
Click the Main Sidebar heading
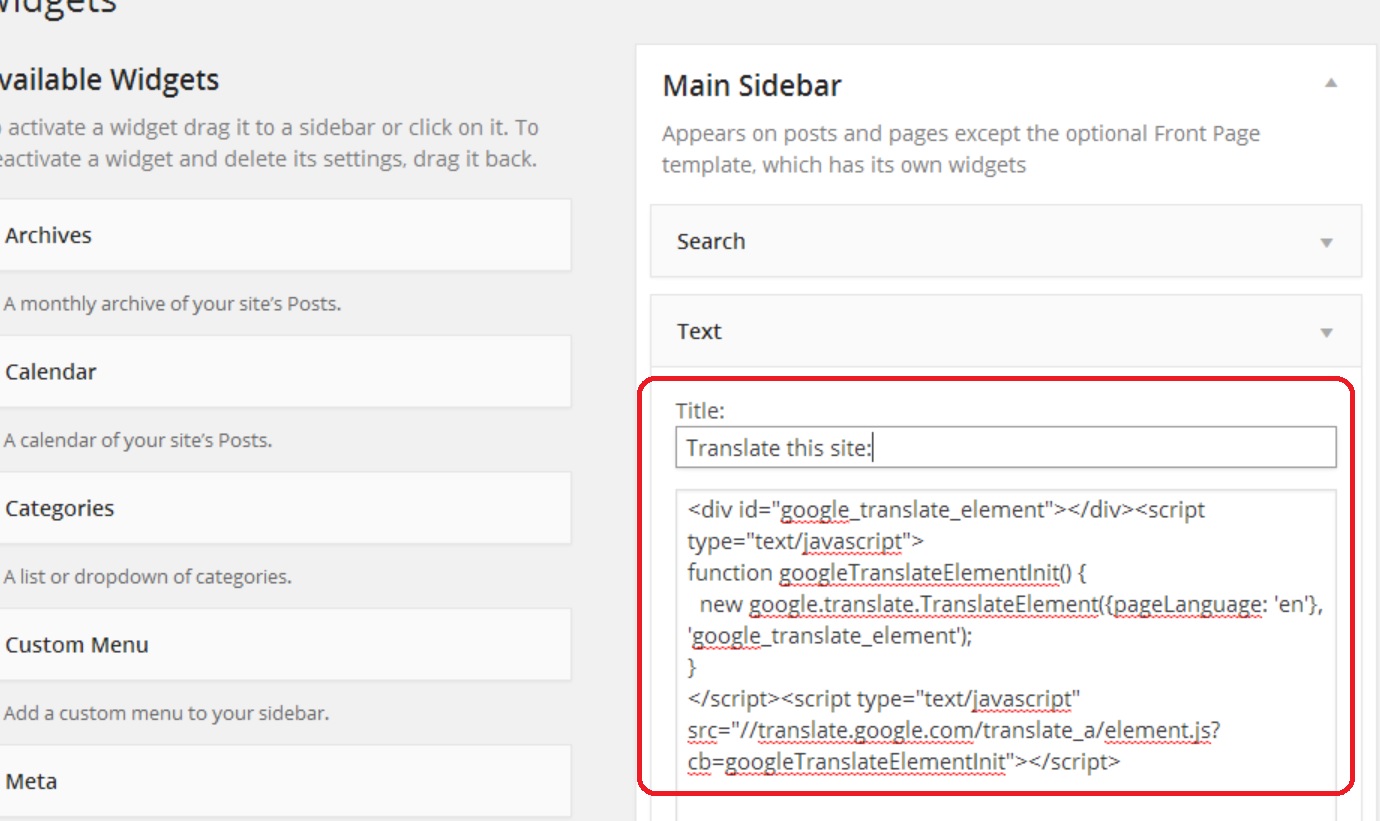pyautogui.click(x=752, y=86)
